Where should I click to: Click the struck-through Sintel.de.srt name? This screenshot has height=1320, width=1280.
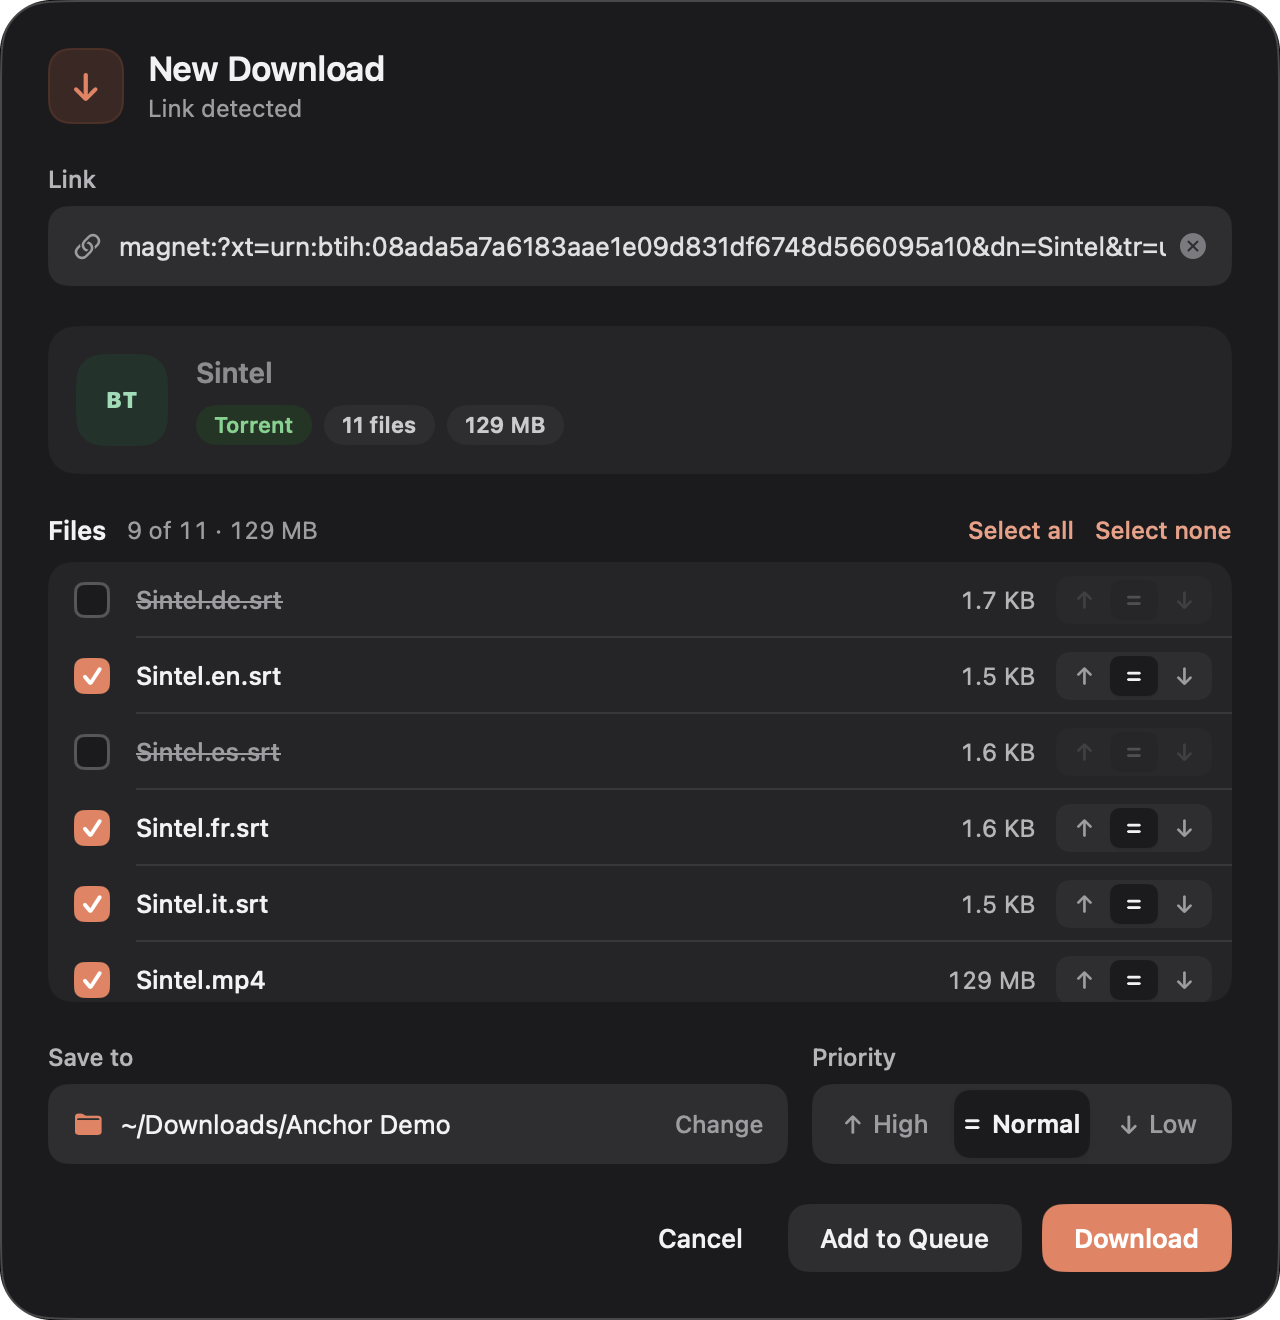[x=209, y=600]
